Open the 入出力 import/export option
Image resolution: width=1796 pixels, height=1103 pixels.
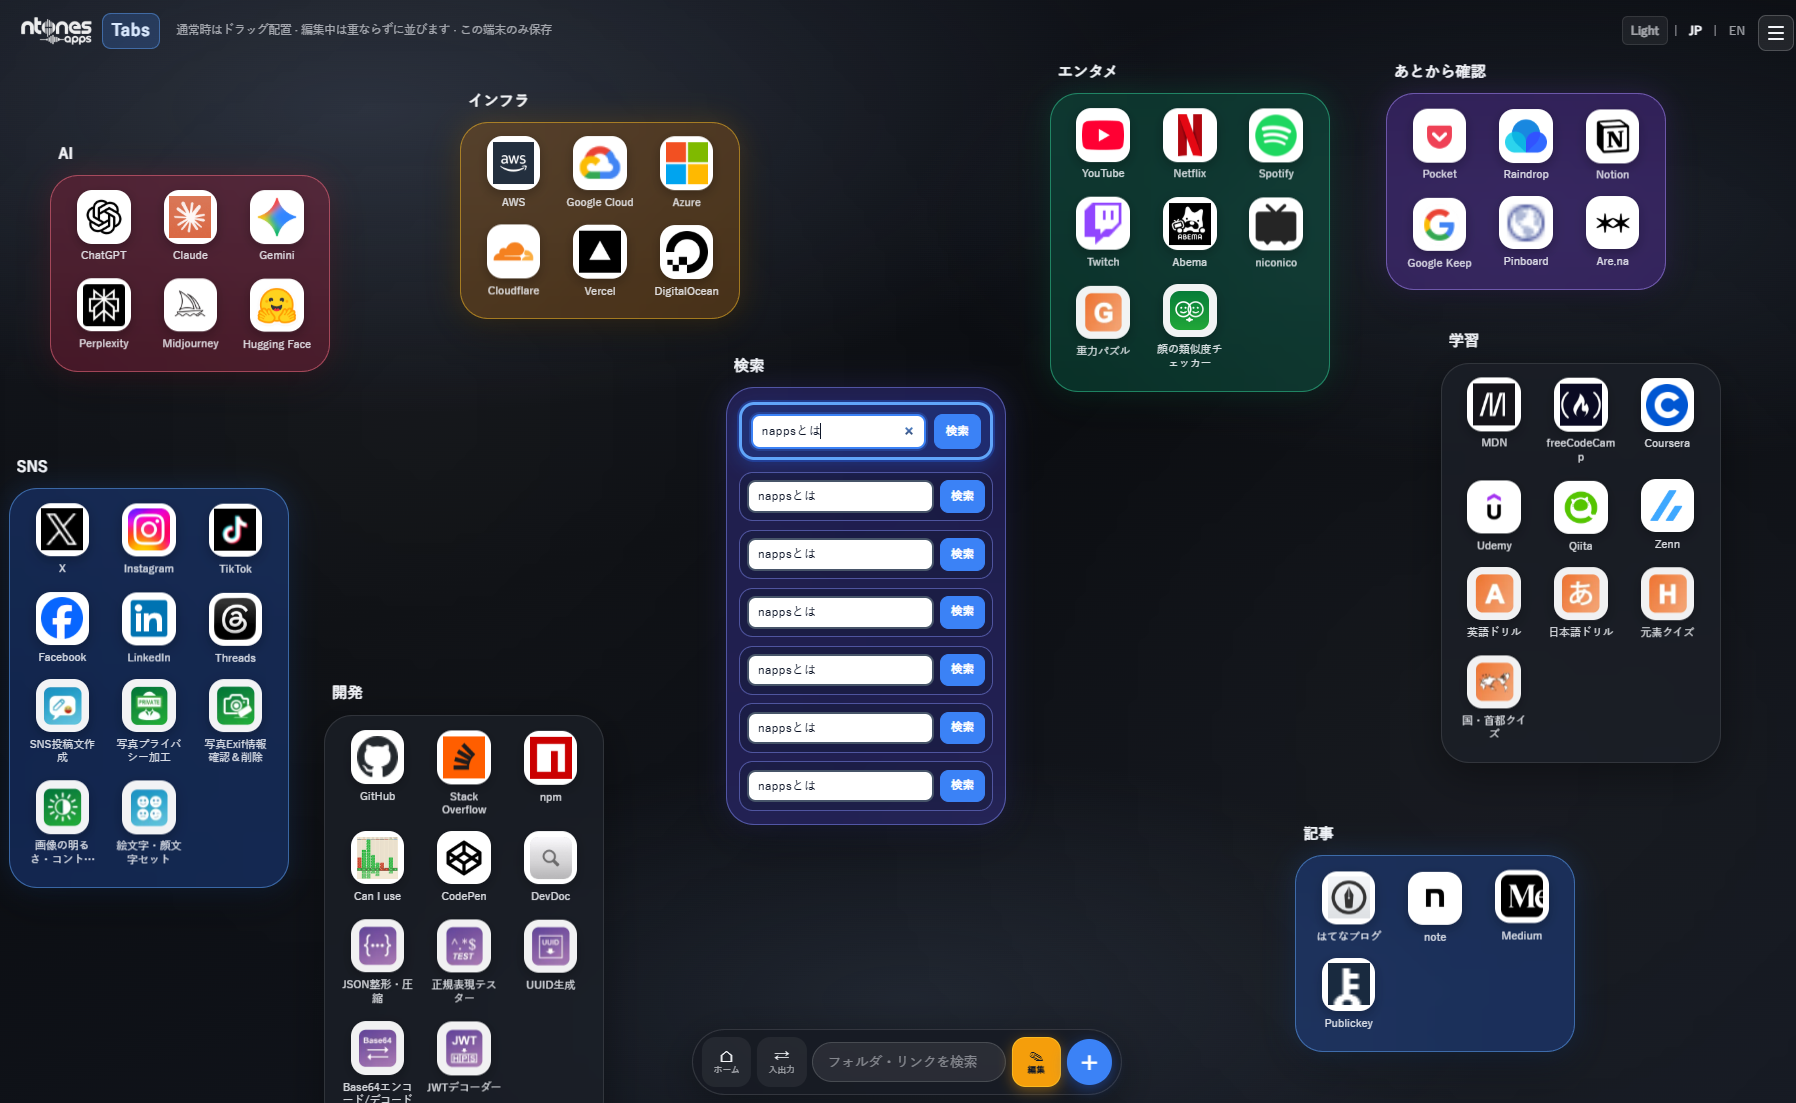point(781,1062)
